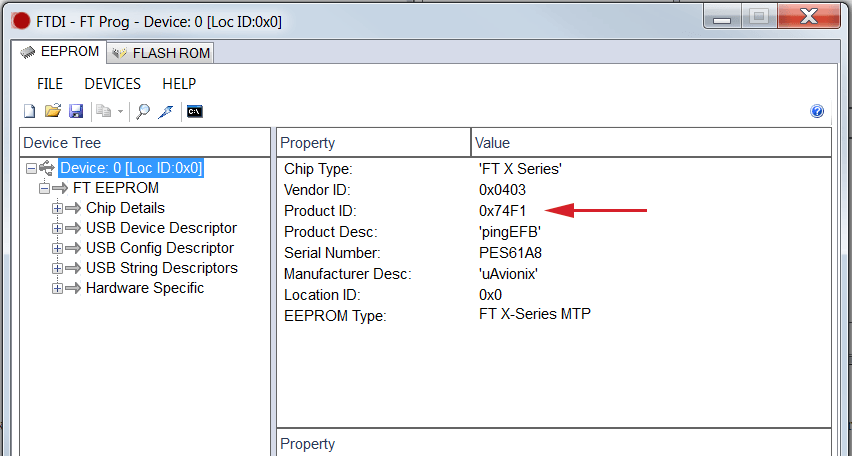Program devices with the lightning bolt icon
852x456 pixels.
pyautogui.click(x=165, y=111)
